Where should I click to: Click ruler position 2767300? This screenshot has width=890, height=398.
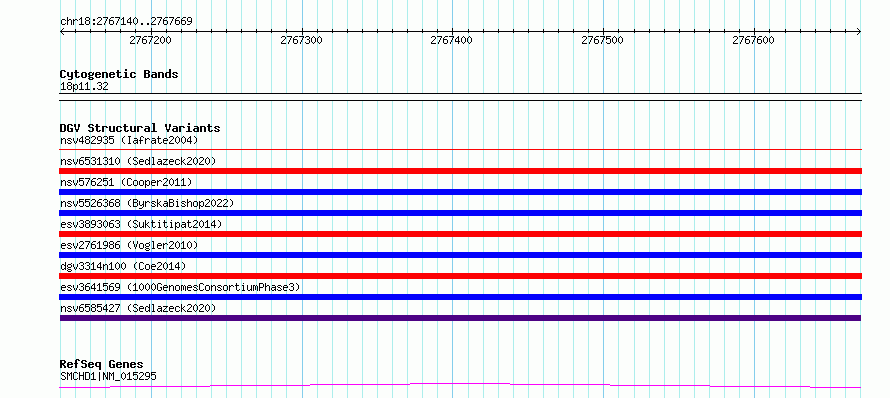tap(301, 40)
